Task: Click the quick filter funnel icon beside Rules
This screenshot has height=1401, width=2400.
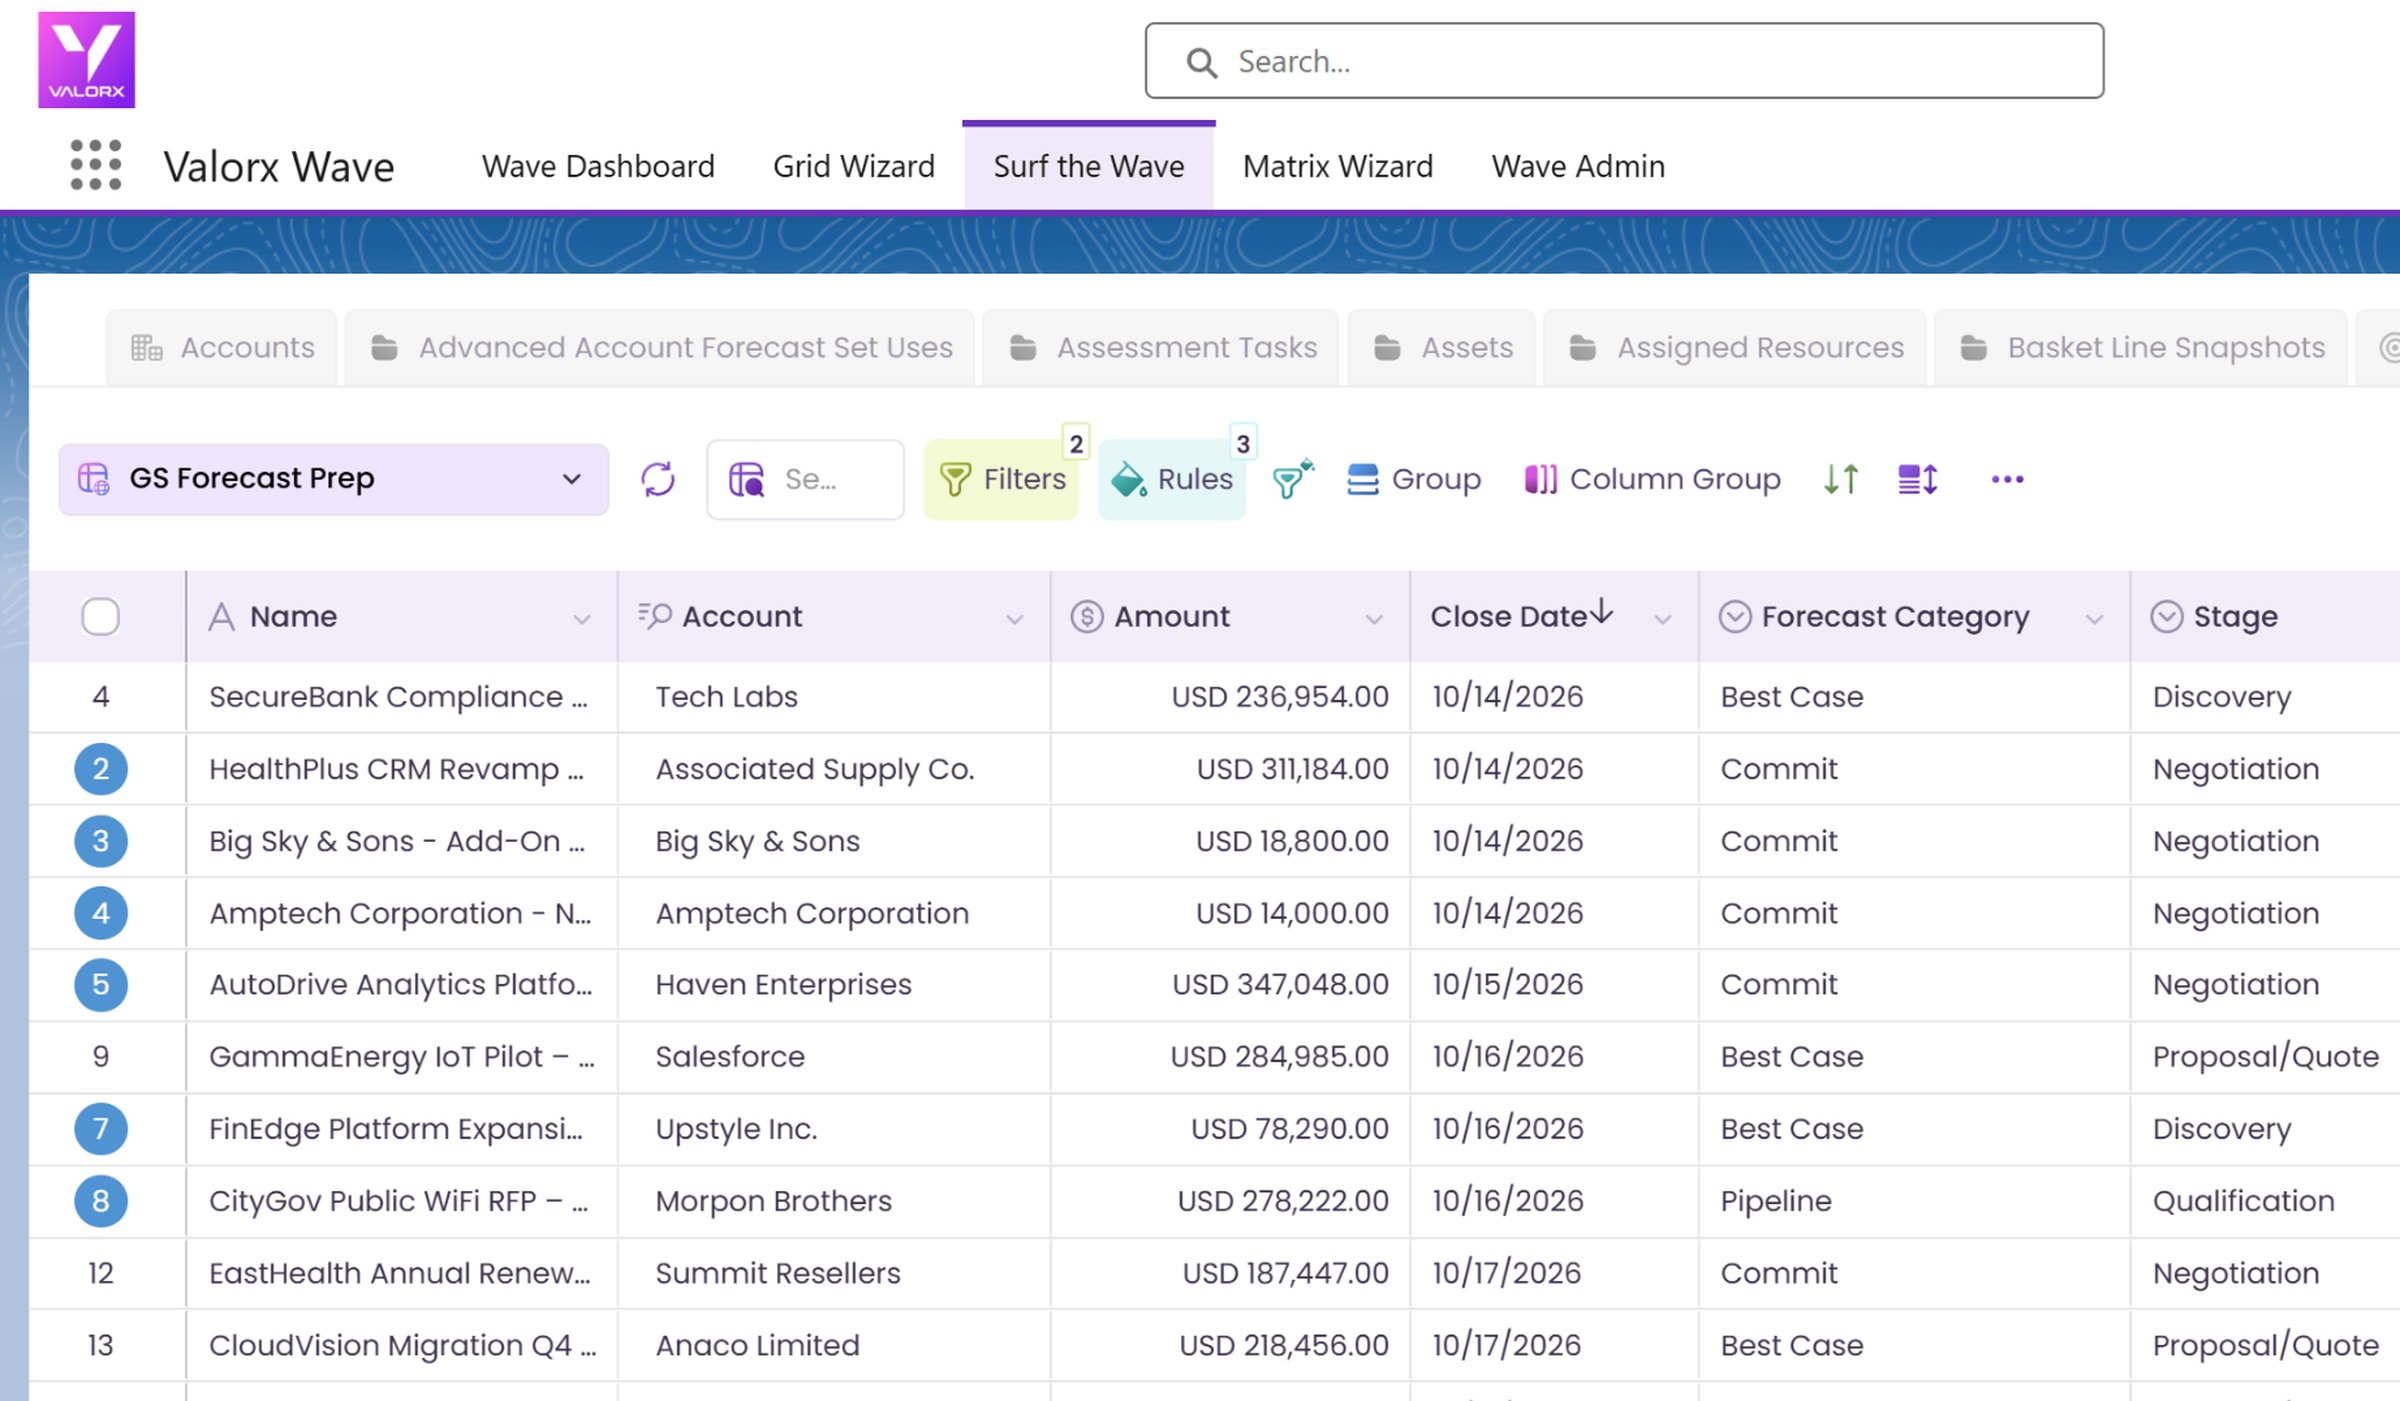Action: tap(1292, 479)
